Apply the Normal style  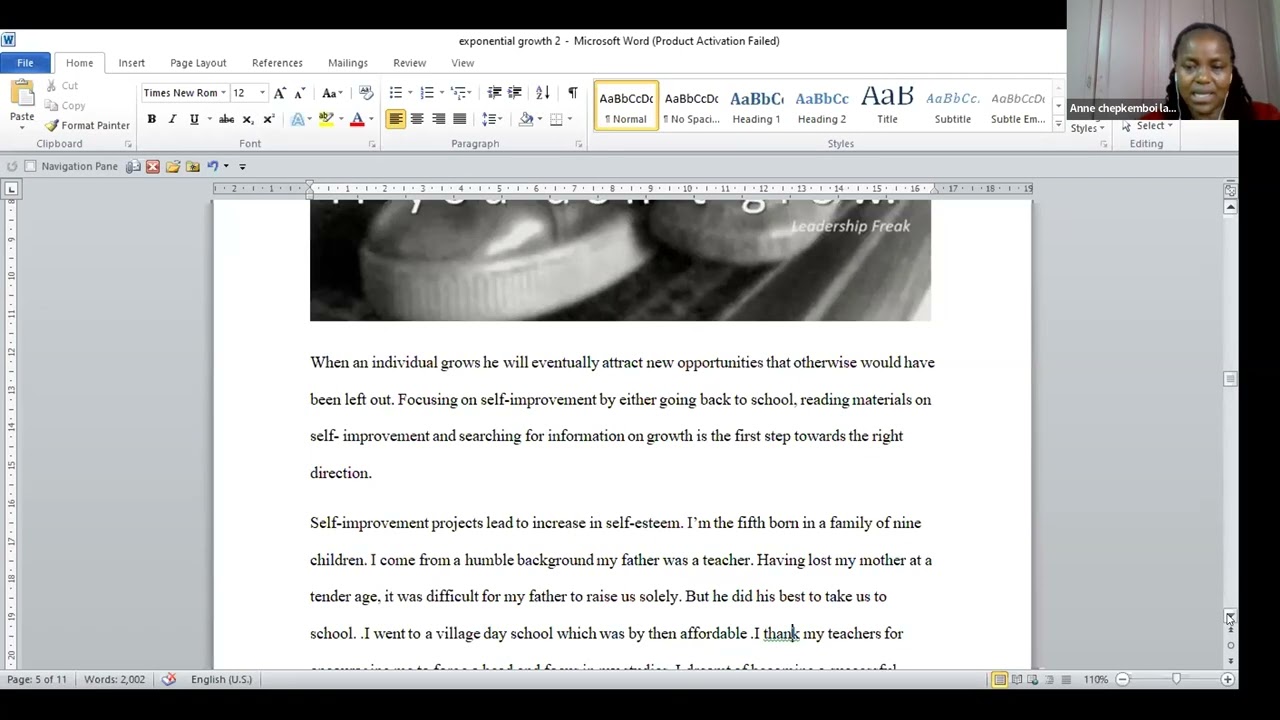(x=626, y=106)
